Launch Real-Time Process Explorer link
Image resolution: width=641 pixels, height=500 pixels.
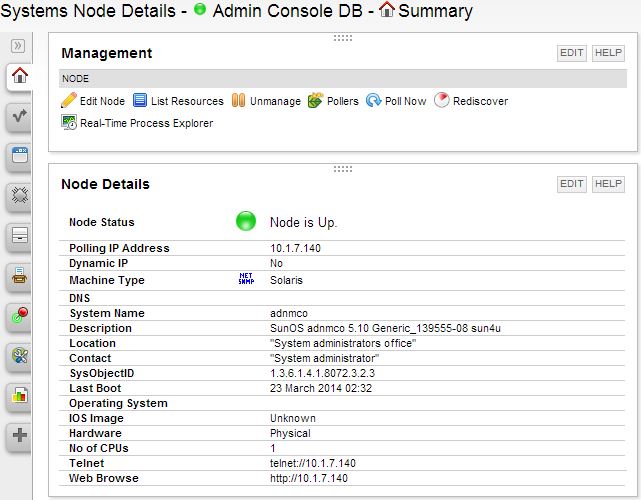tap(146, 123)
